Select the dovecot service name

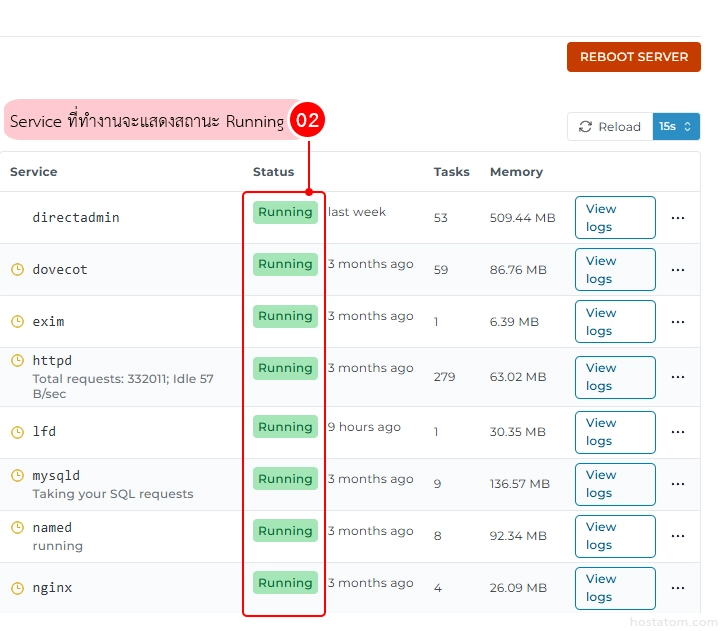(x=60, y=269)
